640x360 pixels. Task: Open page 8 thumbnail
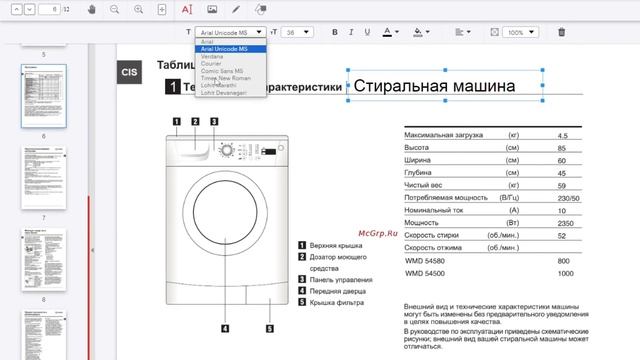44,260
